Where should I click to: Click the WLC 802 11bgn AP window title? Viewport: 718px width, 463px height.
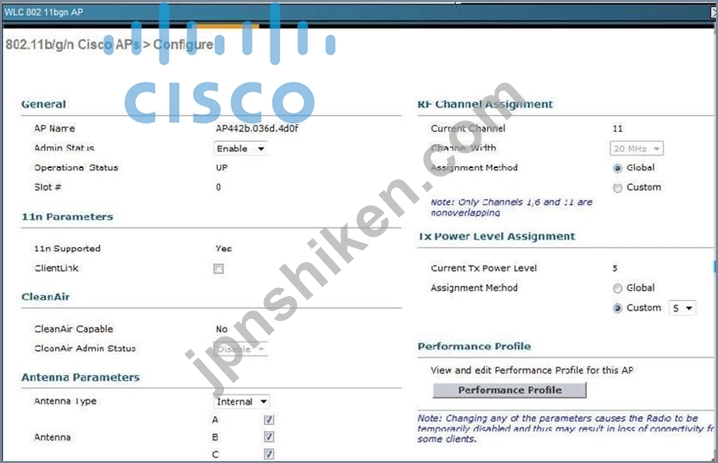[x=44, y=12]
